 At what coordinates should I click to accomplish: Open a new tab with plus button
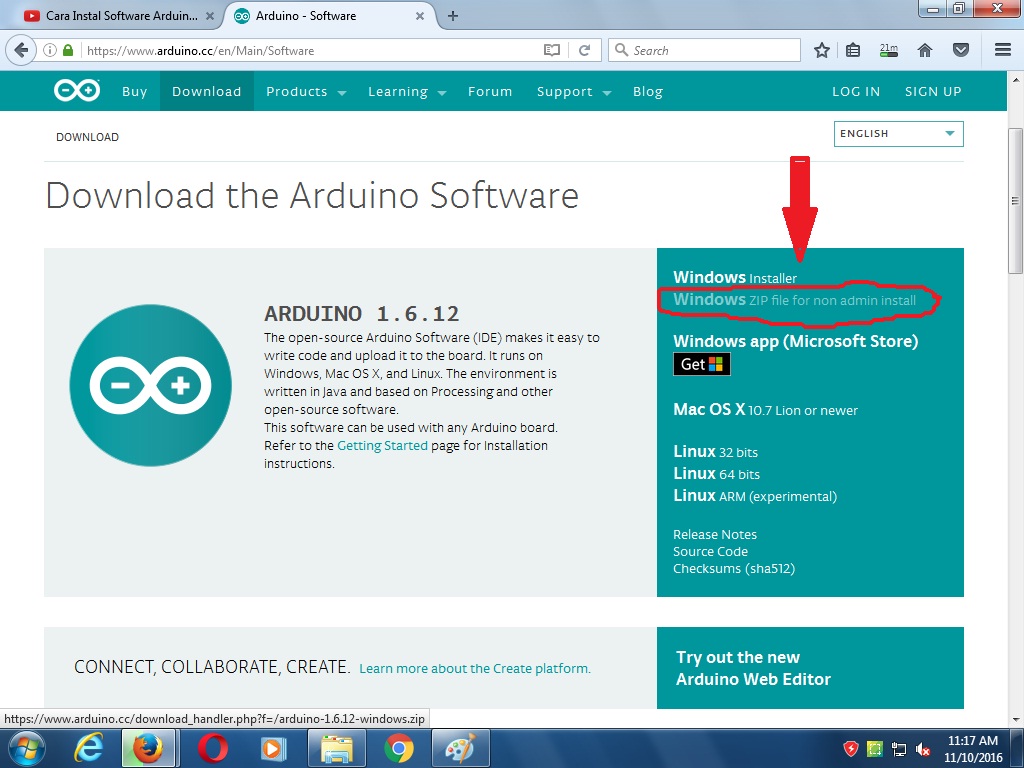[x=453, y=16]
